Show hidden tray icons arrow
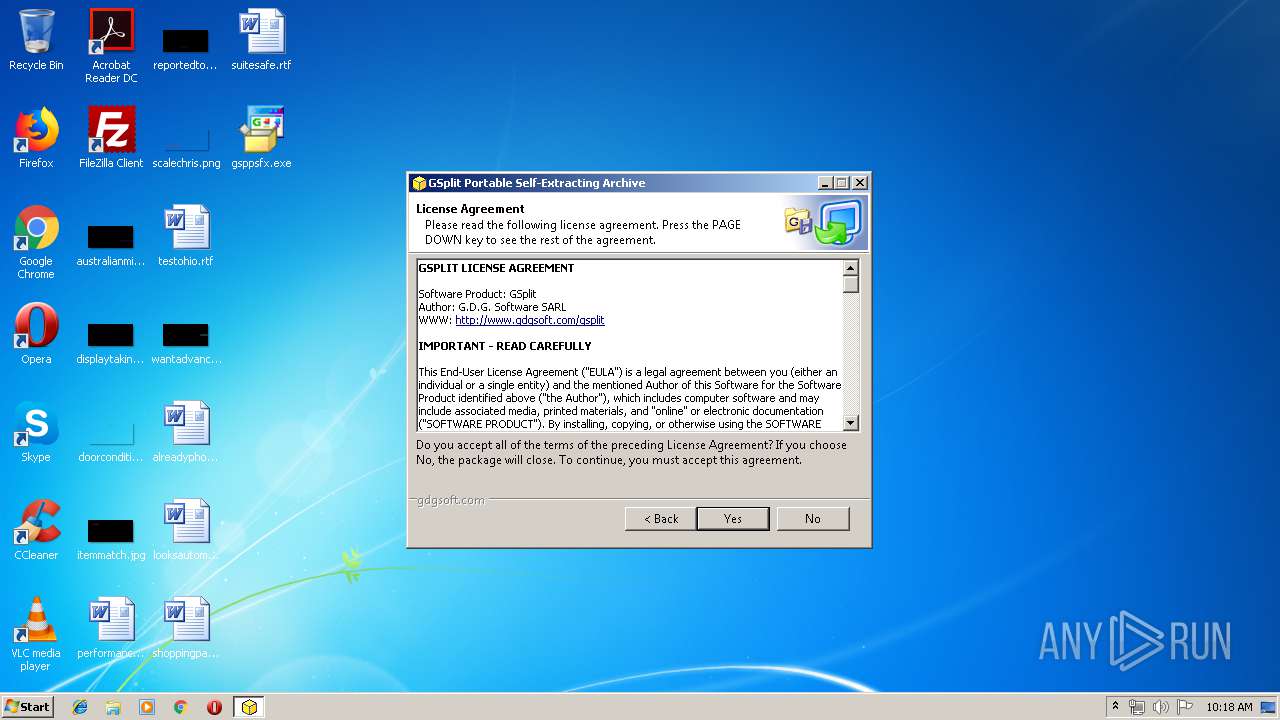Image resolution: width=1280 pixels, height=720 pixels. [1115, 707]
